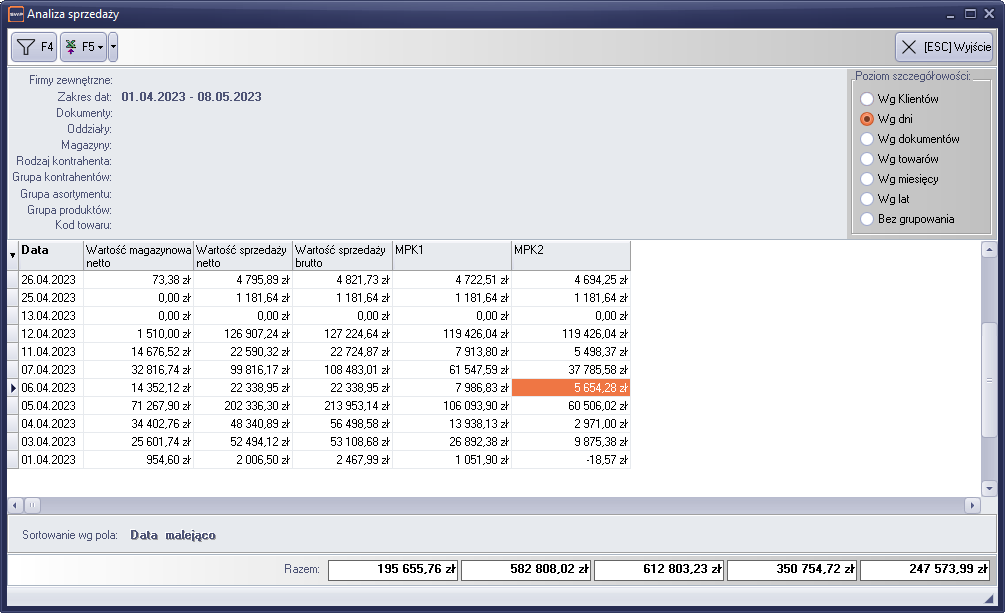Click the MPK1 column header
This screenshot has width=1005, height=613.
[x=451, y=256]
